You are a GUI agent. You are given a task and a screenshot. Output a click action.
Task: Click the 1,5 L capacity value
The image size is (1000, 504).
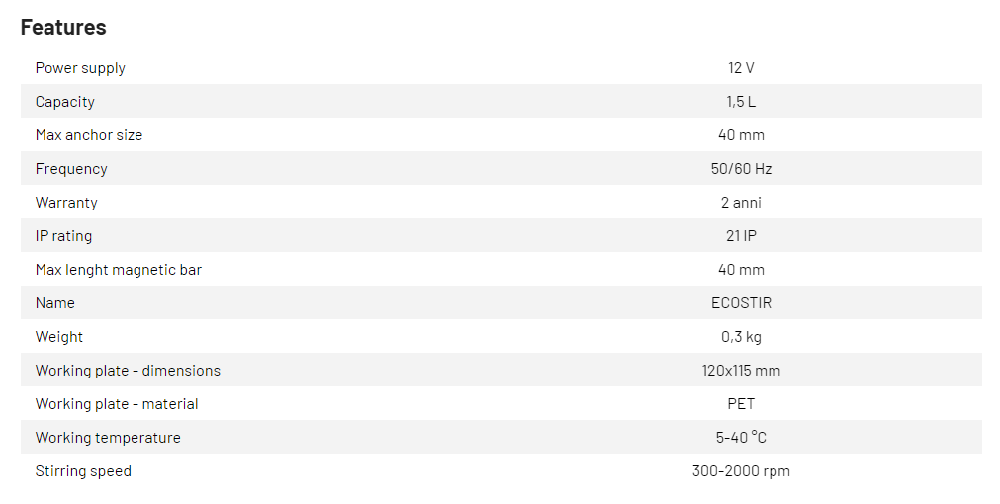pos(741,102)
